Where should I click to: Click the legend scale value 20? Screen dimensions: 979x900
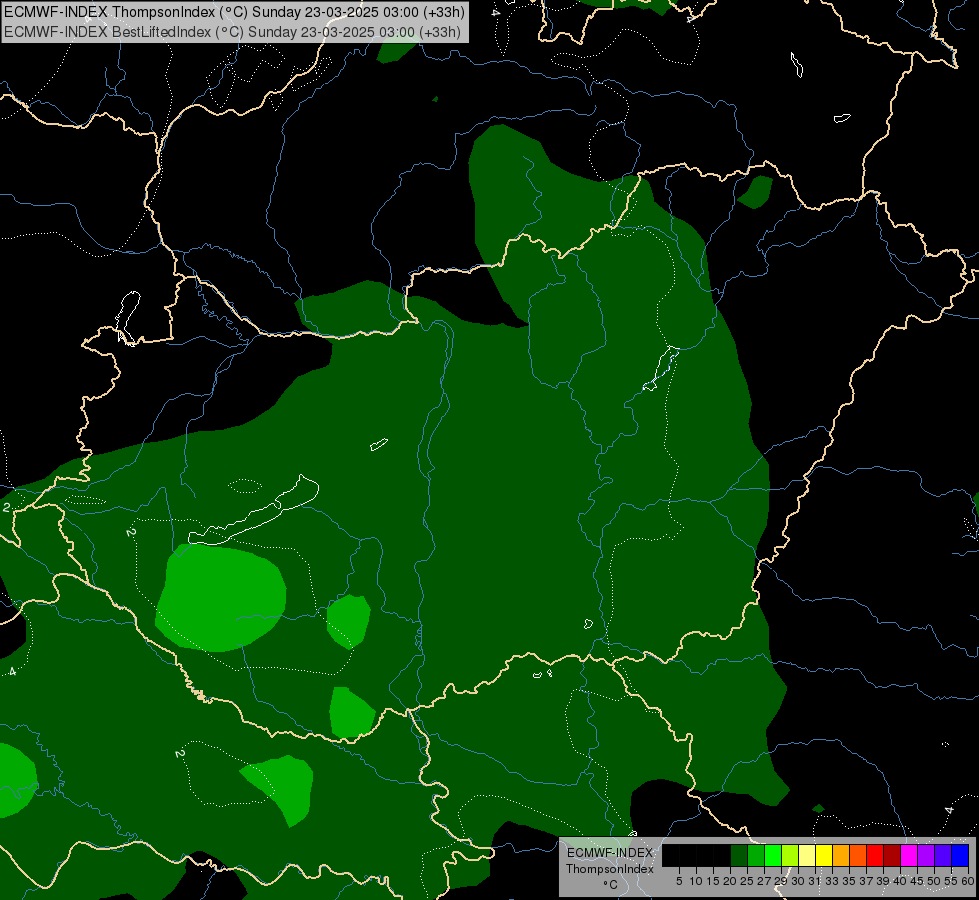point(730,881)
